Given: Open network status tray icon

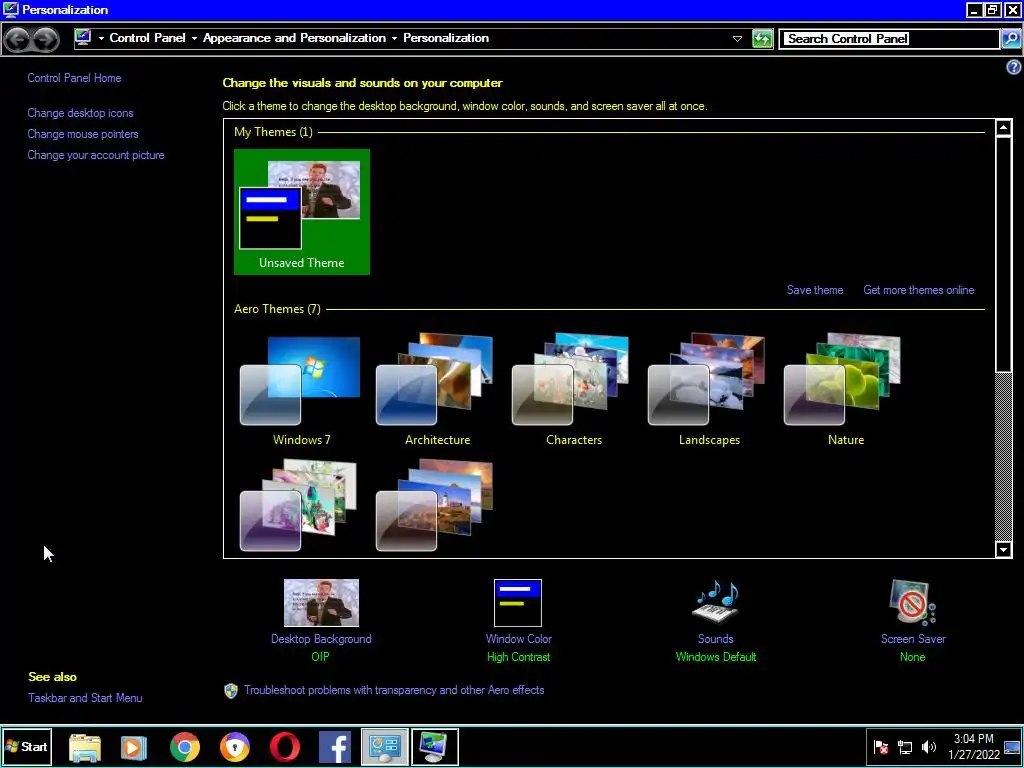Looking at the screenshot, I should click(904, 747).
